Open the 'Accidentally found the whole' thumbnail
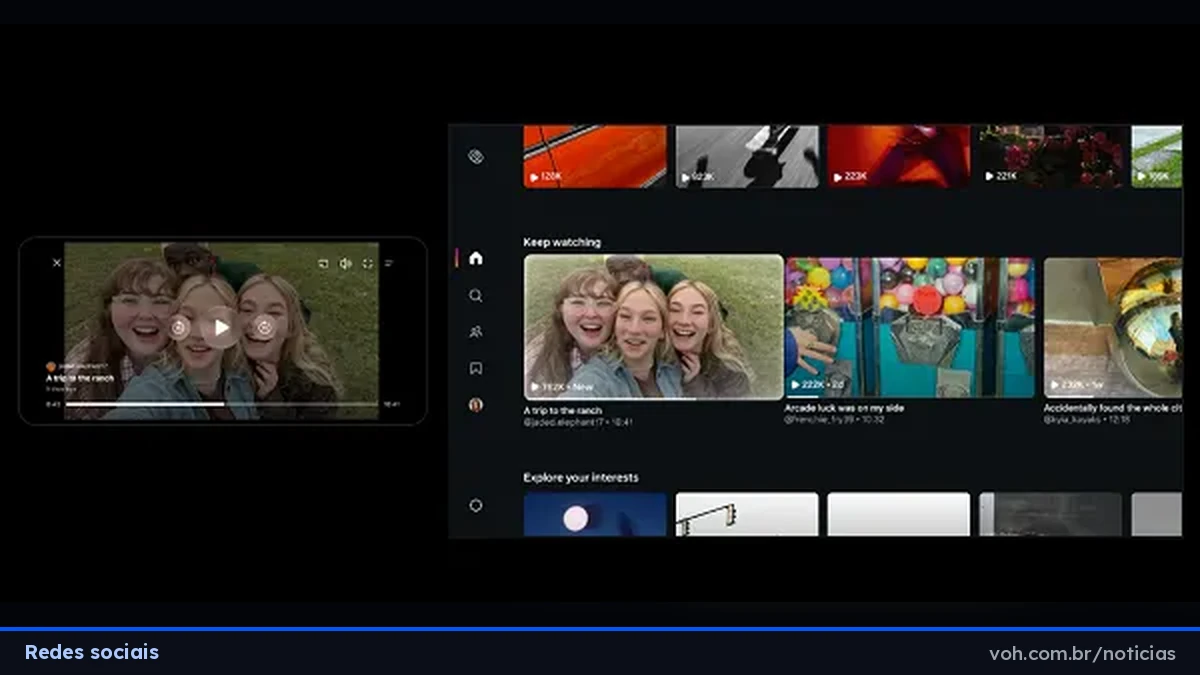The image size is (1200, 675). [1113, 327]
